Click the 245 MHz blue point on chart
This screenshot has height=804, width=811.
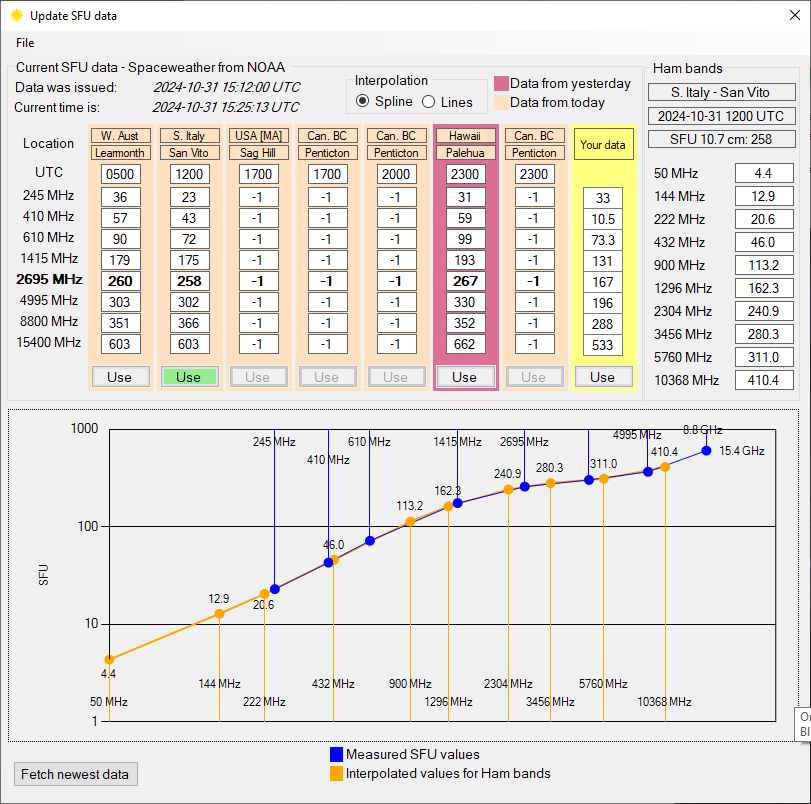tap(275, 589)
